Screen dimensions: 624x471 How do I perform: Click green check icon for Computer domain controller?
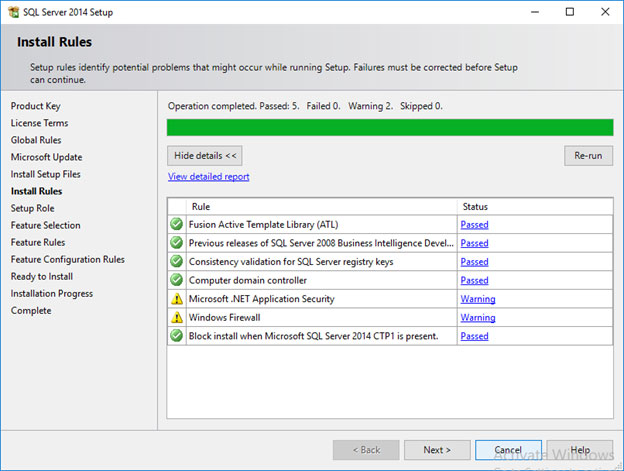[x=176, y=280]
